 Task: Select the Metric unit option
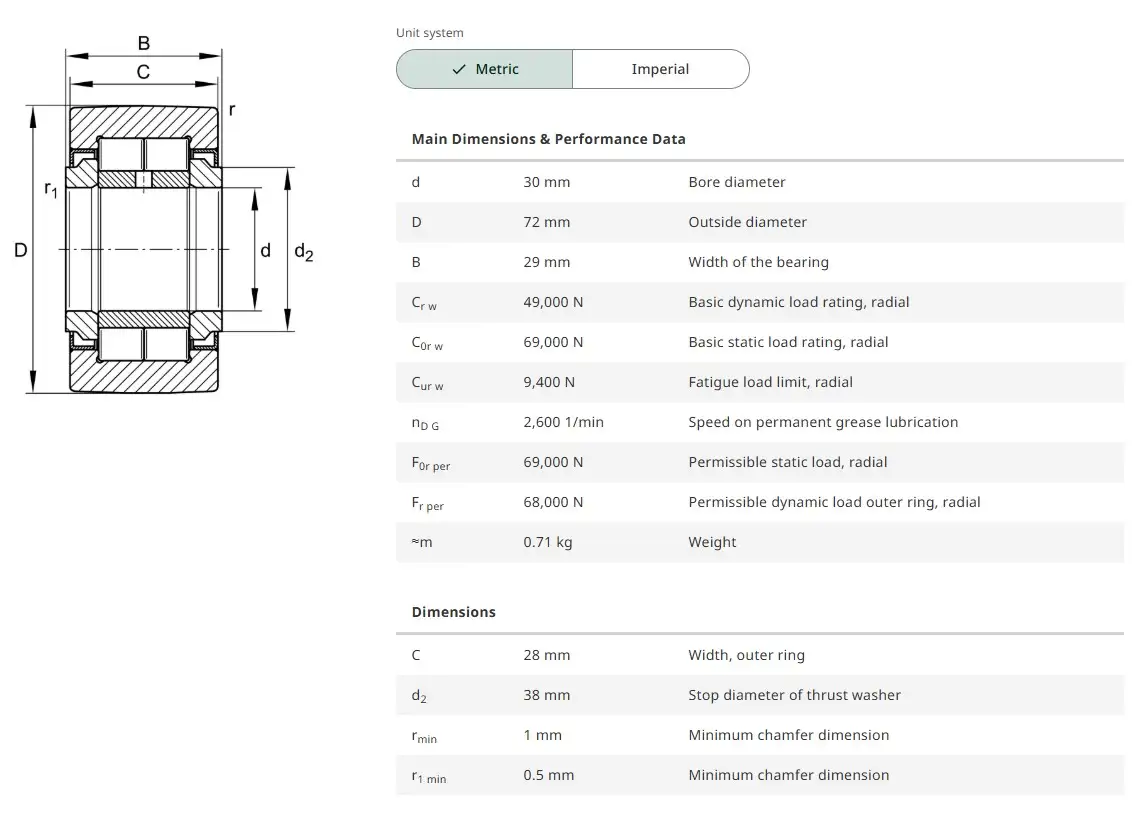click(485, 69)
